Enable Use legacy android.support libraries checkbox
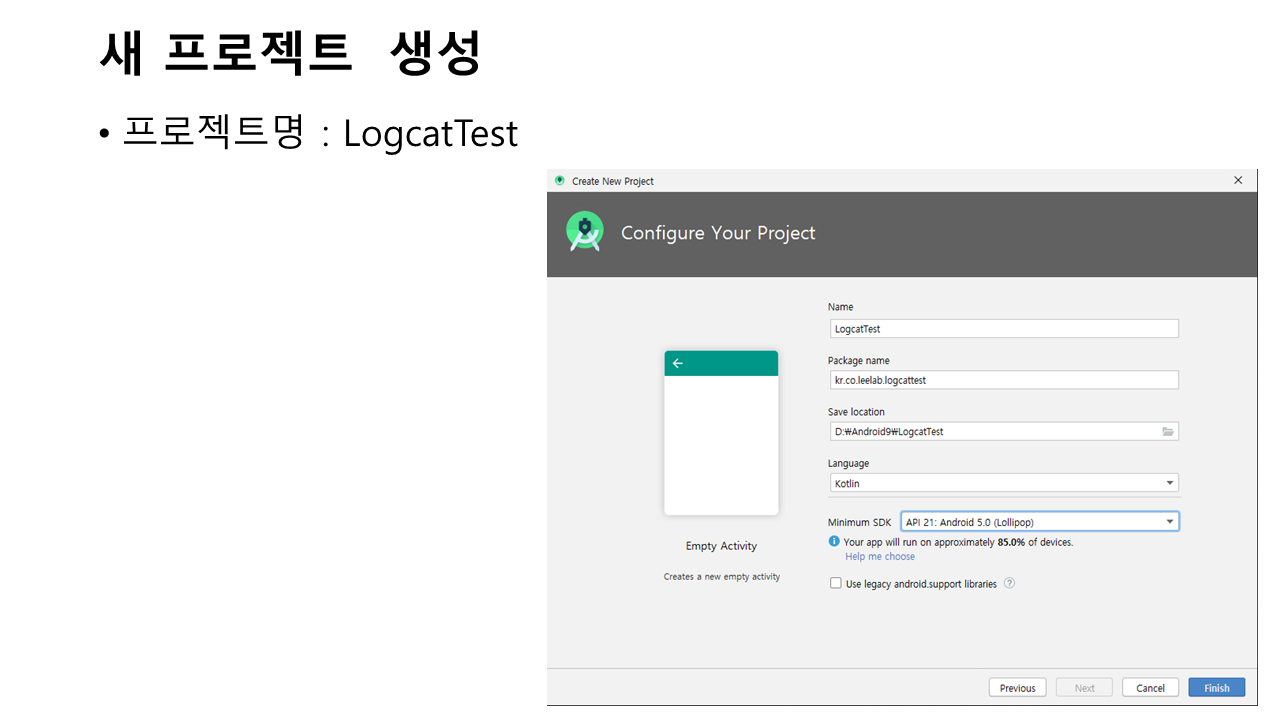The width and height of the screenshot is (1280, 720). (x=836, y=584)
